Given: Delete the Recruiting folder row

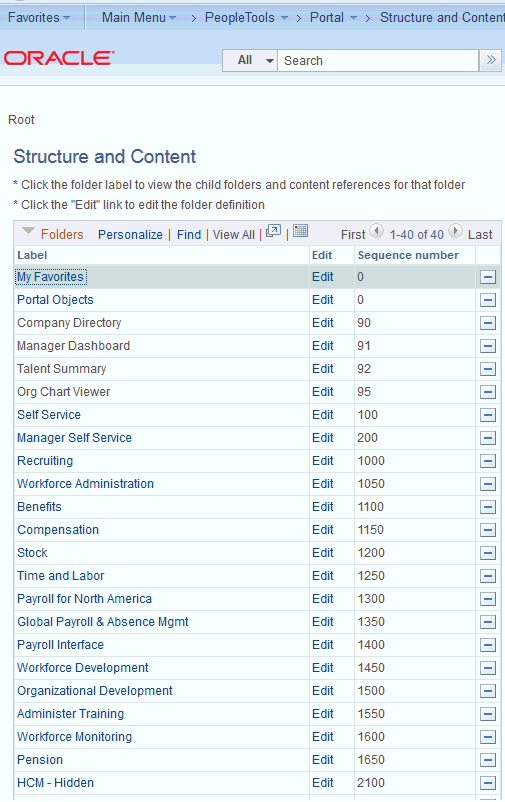Looking at the screenshot, I should 488,461.
